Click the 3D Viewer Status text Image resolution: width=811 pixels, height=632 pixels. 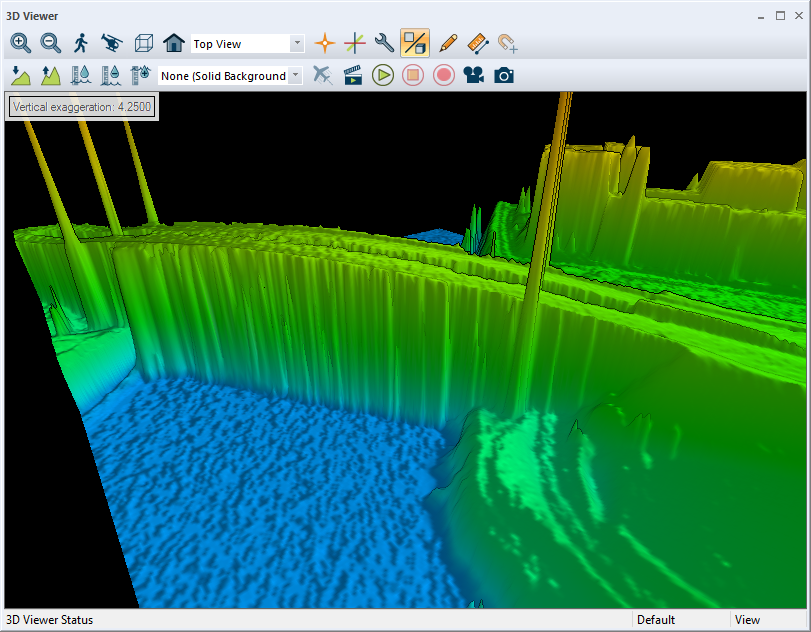pos(50,620)
